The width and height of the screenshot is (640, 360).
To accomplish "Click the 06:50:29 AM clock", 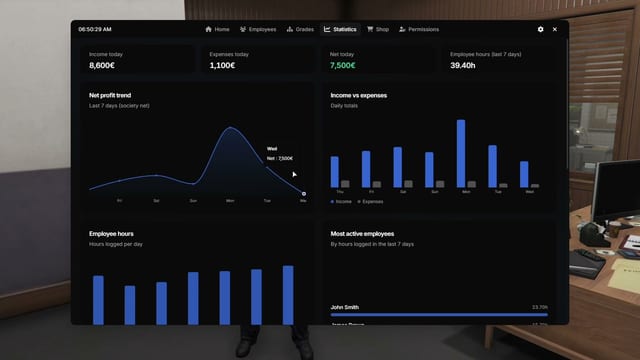I will [x=95, y=29].
